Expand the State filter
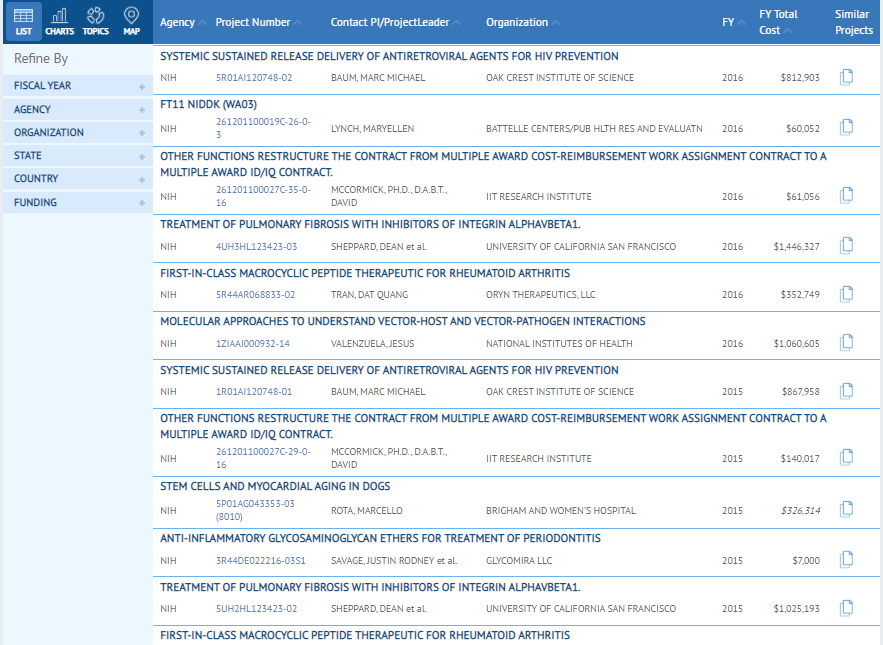The image size is (883, 645). click(78, 155)
